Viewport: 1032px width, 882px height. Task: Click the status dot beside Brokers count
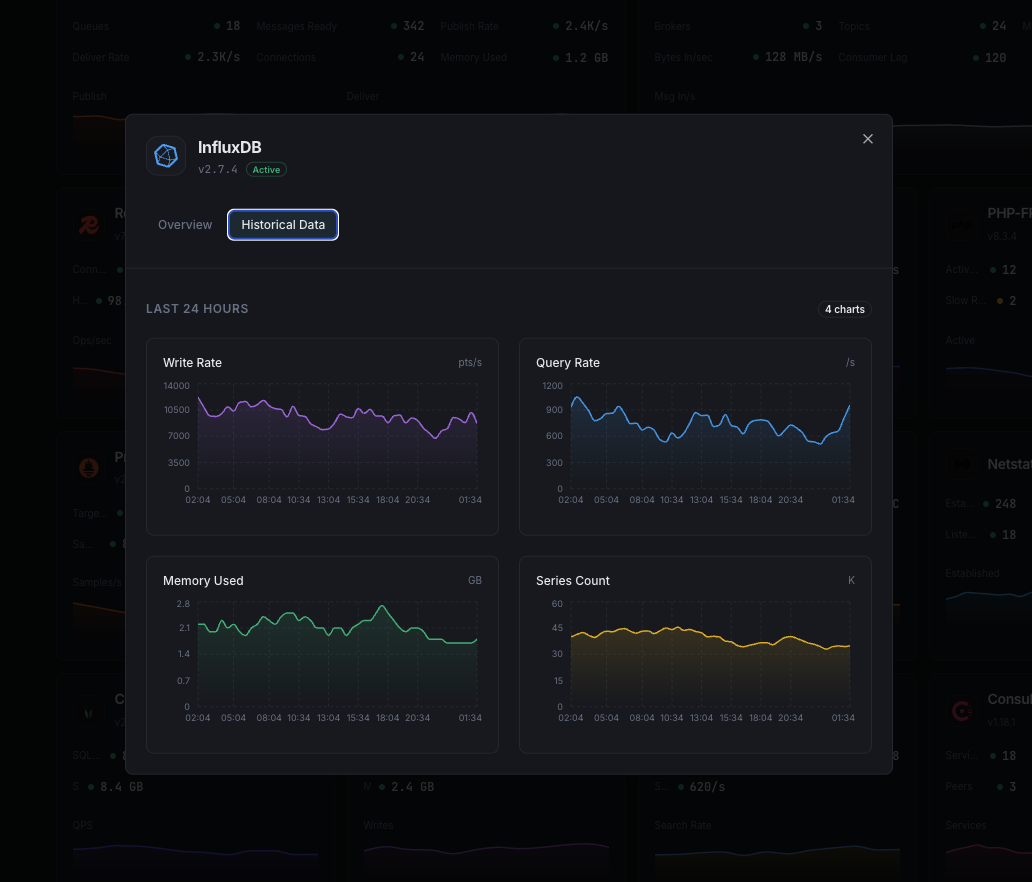(807, 26)
